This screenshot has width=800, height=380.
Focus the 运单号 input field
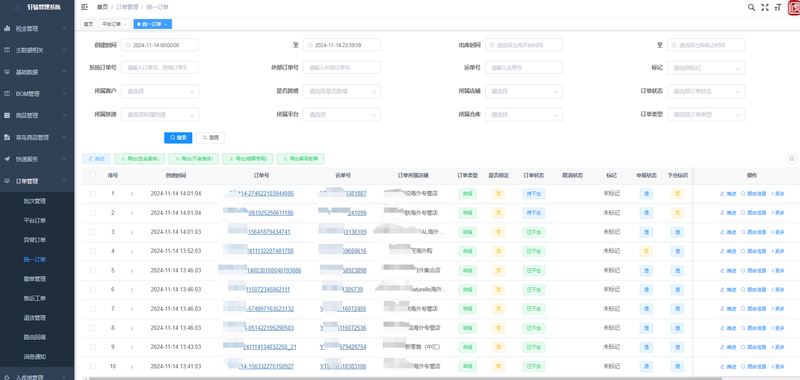pyautogui.click(x=524, y=68)
